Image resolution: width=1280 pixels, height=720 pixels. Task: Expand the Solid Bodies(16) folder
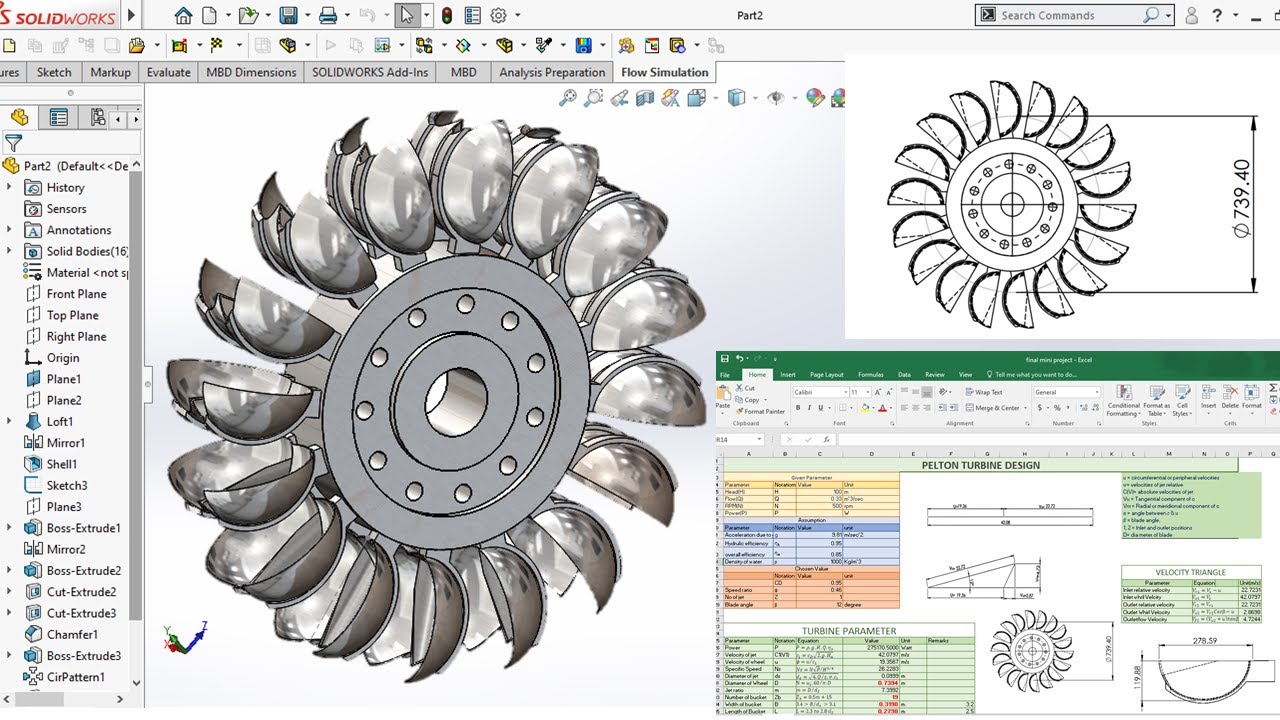point(9,251)
